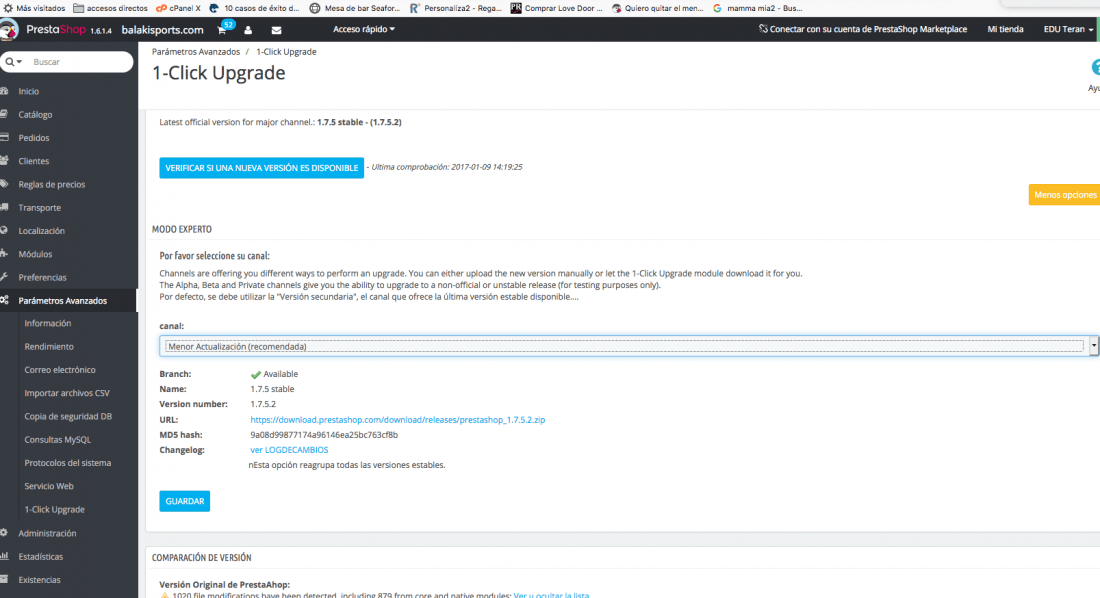Click the Estadísticas chart icon
Screen dimensions: 1100x598
pyautogui.click(x=4, y=556)
